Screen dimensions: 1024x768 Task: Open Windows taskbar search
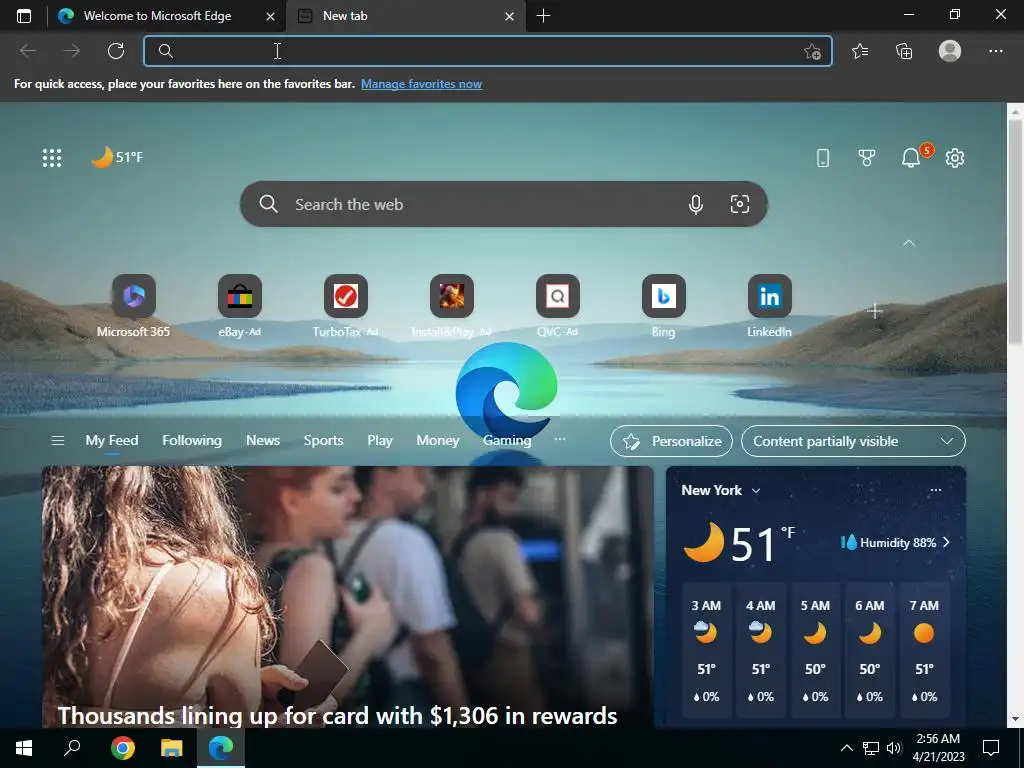point(72,748)
